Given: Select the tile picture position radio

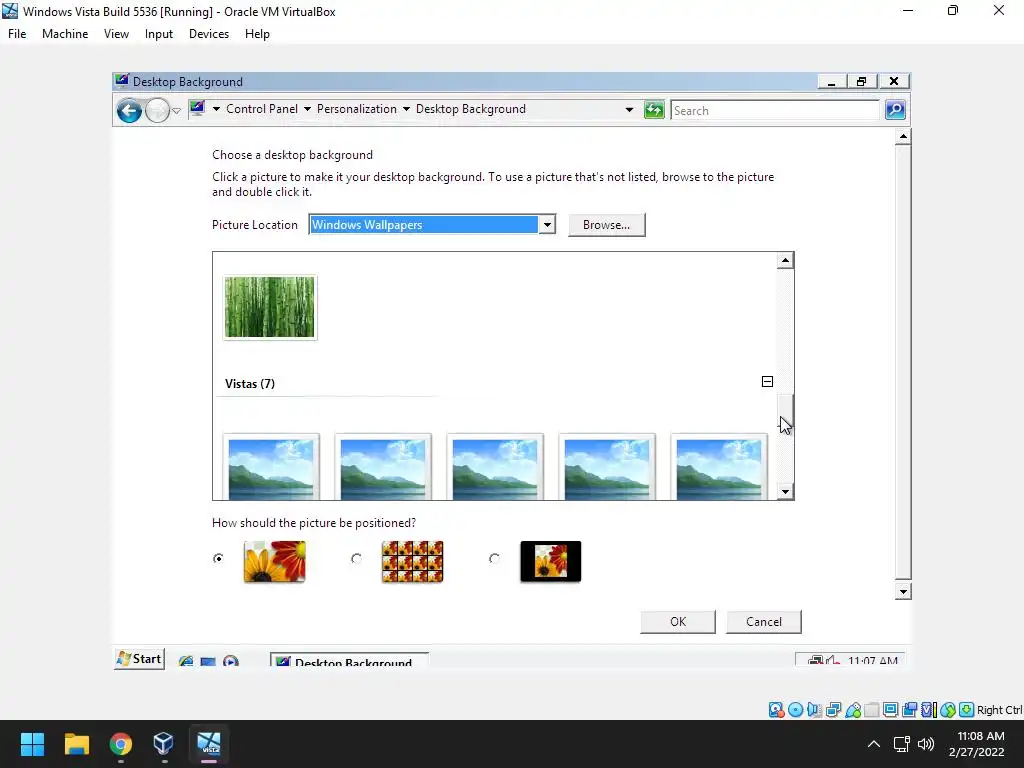Looking at the screenshot, I should [x=357, y=558].
